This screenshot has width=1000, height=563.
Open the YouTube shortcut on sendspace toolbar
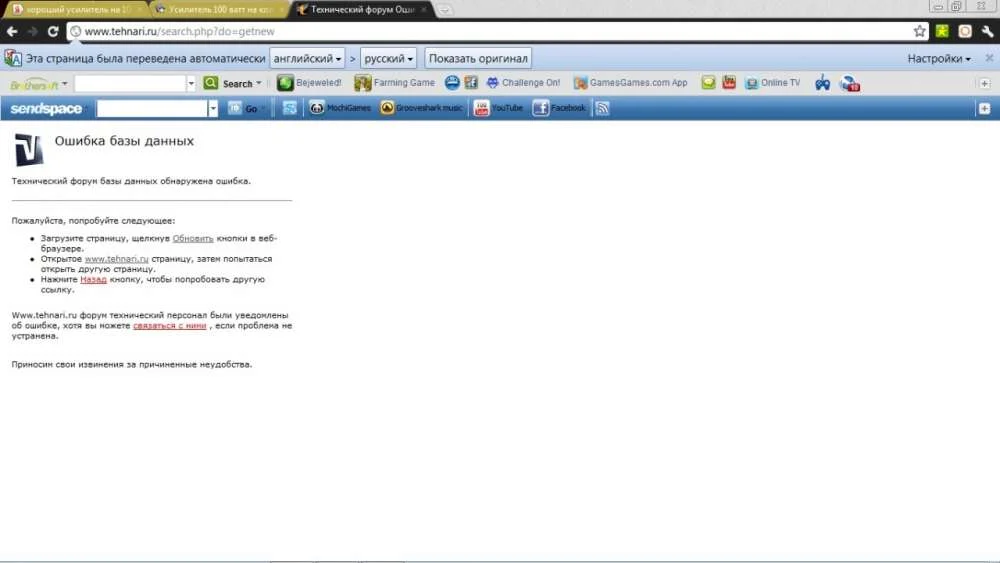499,108
